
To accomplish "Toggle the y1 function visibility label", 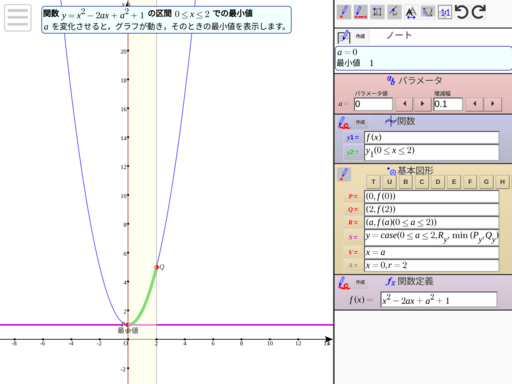I will coord(353,138).
